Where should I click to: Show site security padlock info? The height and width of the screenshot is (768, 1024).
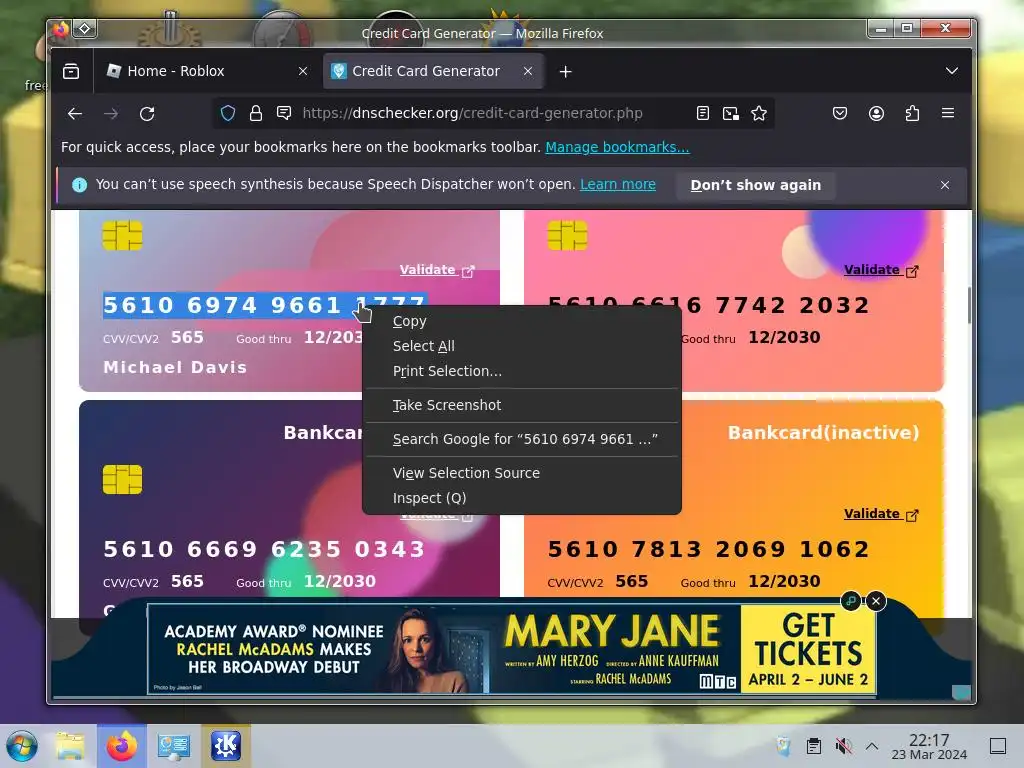tap(256, 114)
